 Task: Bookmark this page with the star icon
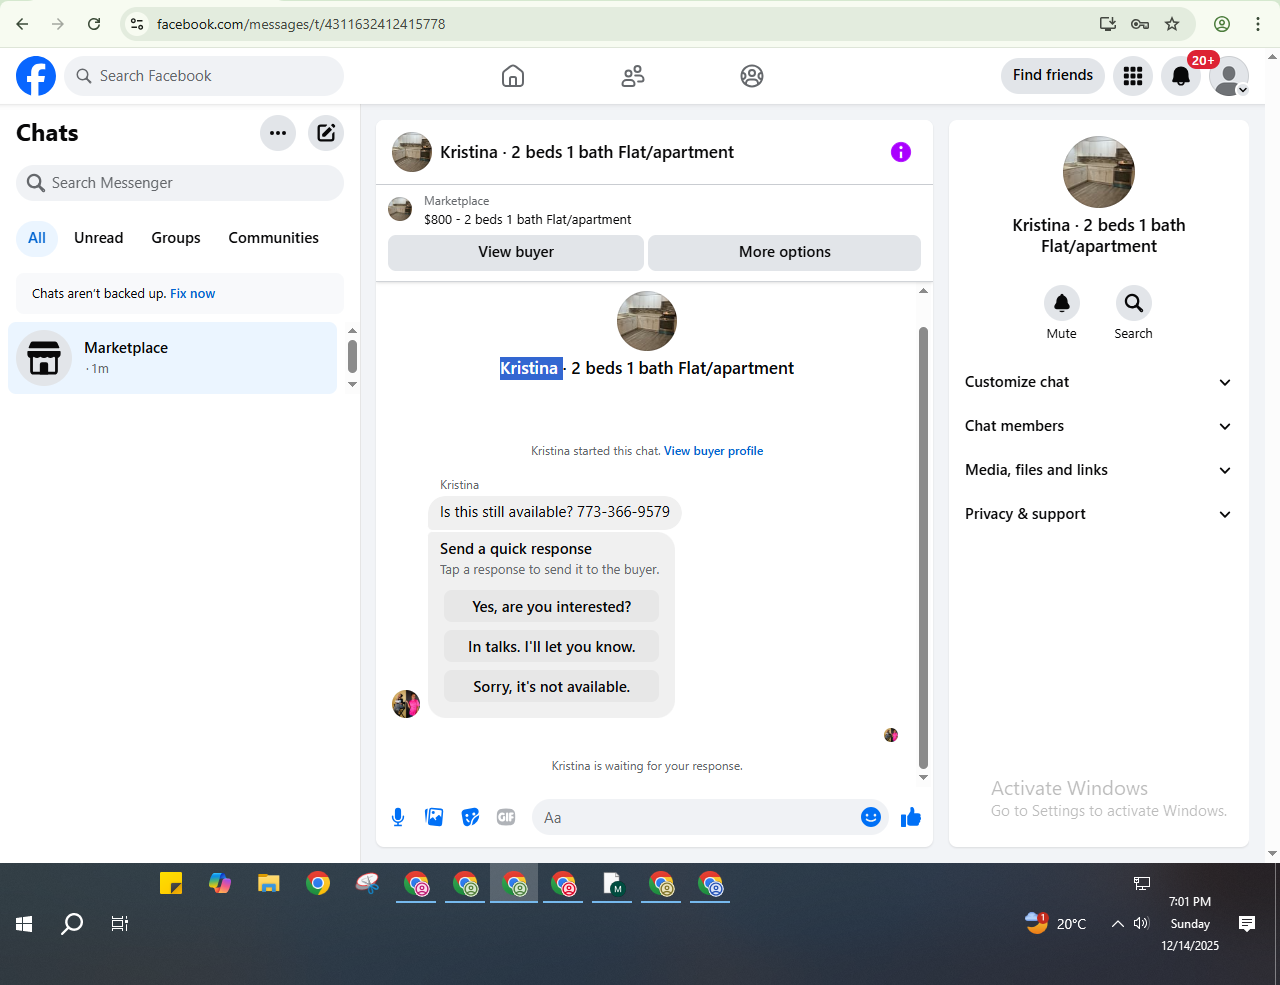(x=1172, y=24)
